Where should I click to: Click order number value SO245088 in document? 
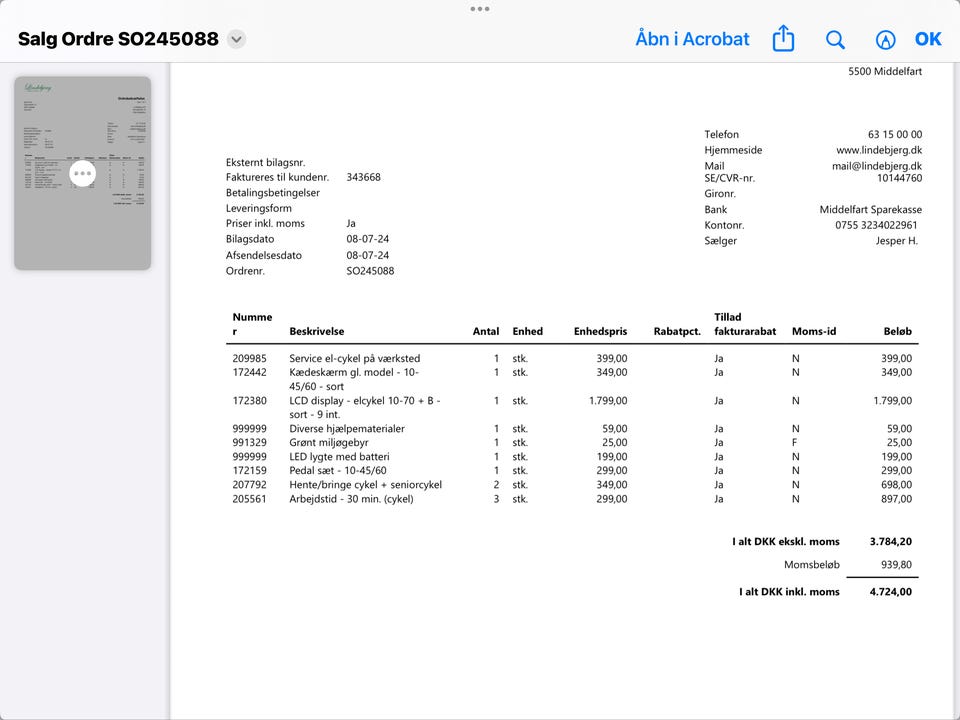[x=370, y=271]
